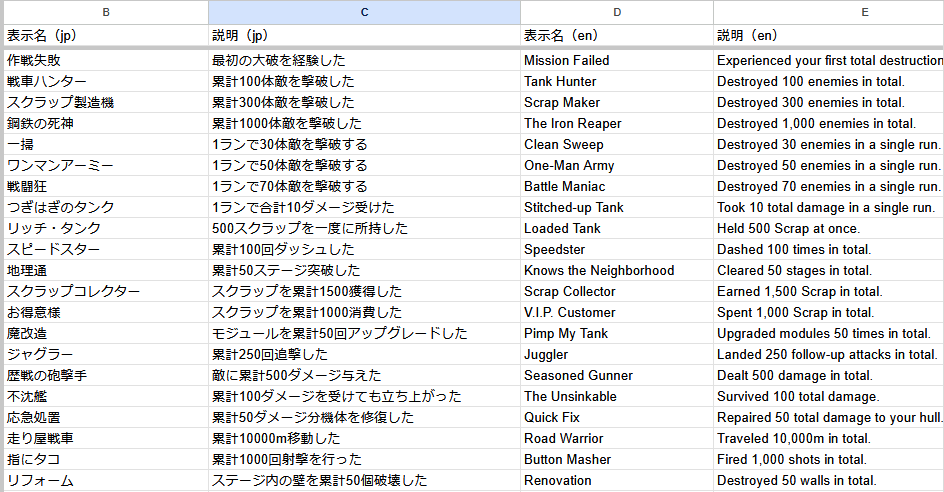Viewport: 944px width, 492px height.
Task: Select cell Scrap Maker
Action: 617,102
